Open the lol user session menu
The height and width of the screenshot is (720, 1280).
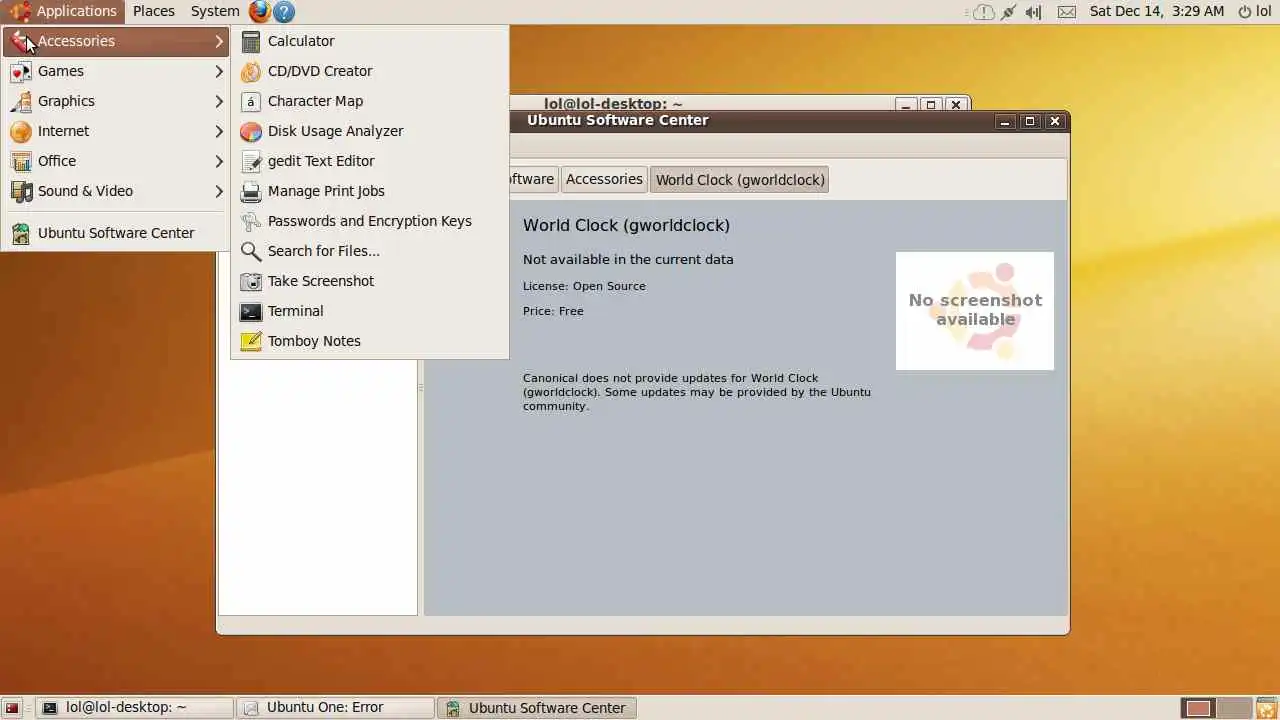point(1257,11)
